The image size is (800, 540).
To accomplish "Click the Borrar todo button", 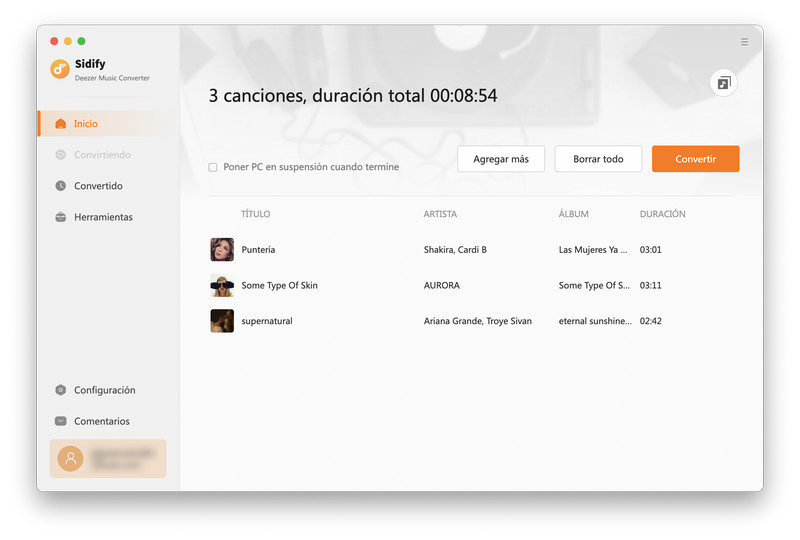I will click(598, 159).
